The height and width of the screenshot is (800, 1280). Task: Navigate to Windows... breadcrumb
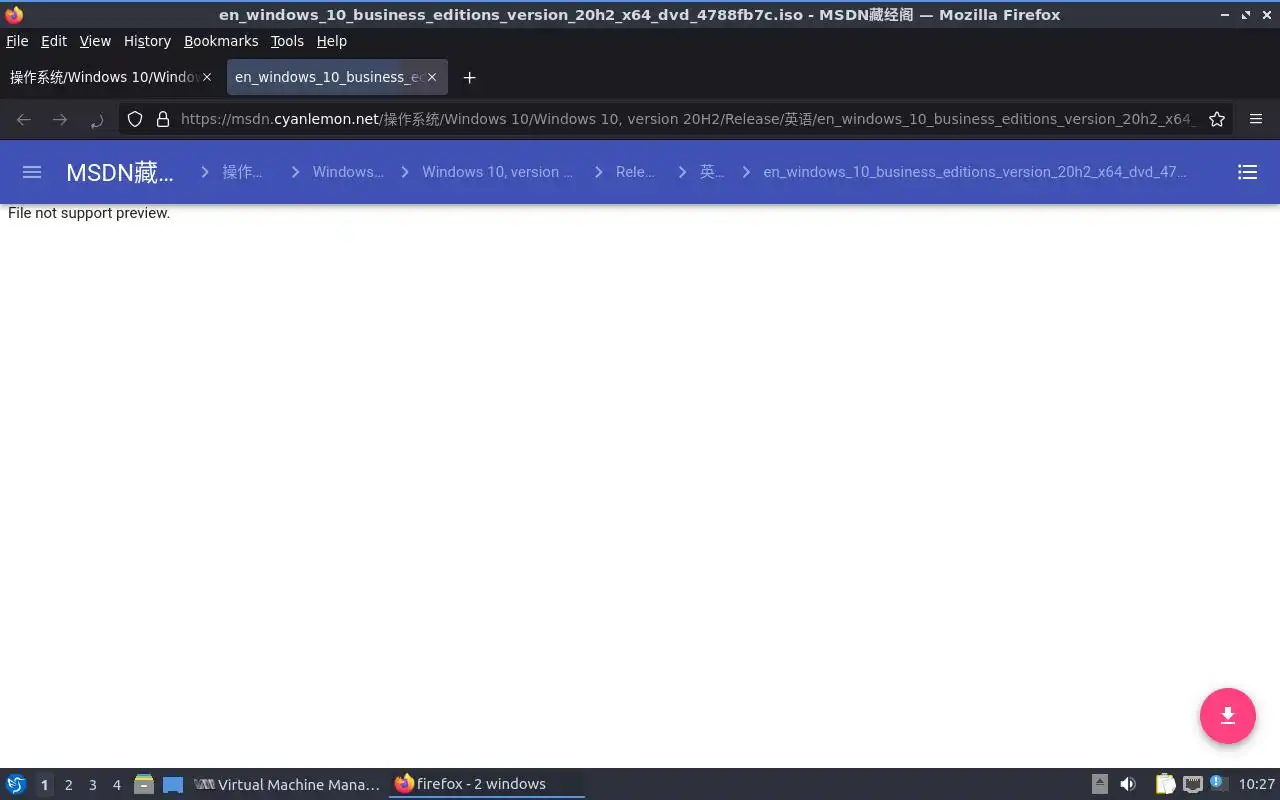(348, 172)
